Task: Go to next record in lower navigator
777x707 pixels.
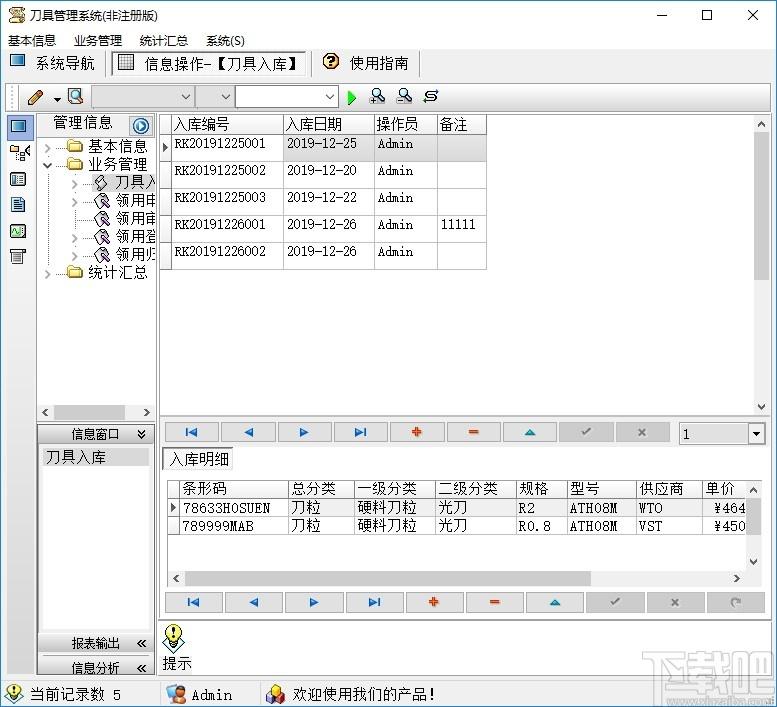Action: [314, 602]
